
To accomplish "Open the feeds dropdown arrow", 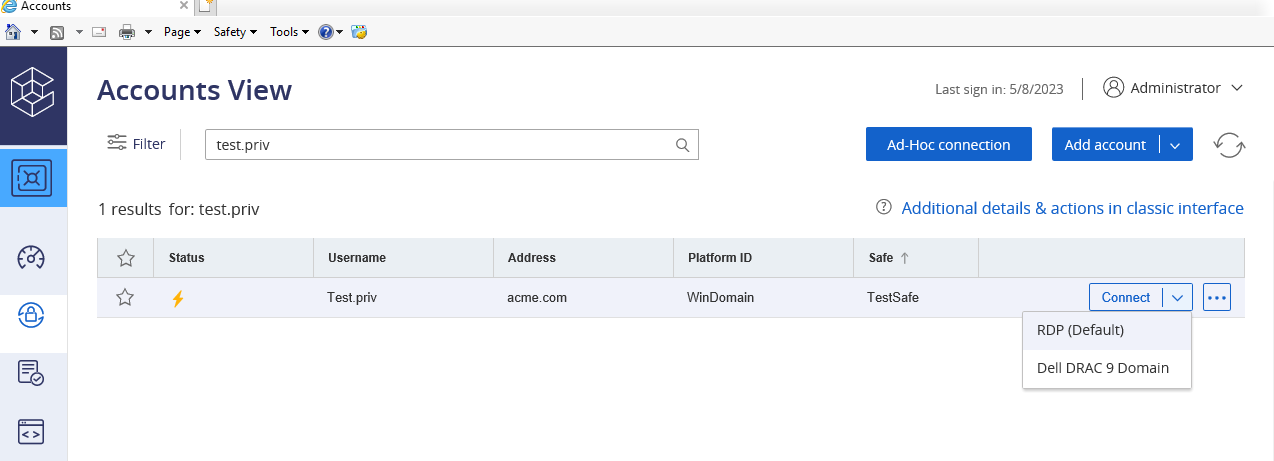I will 79,32.
